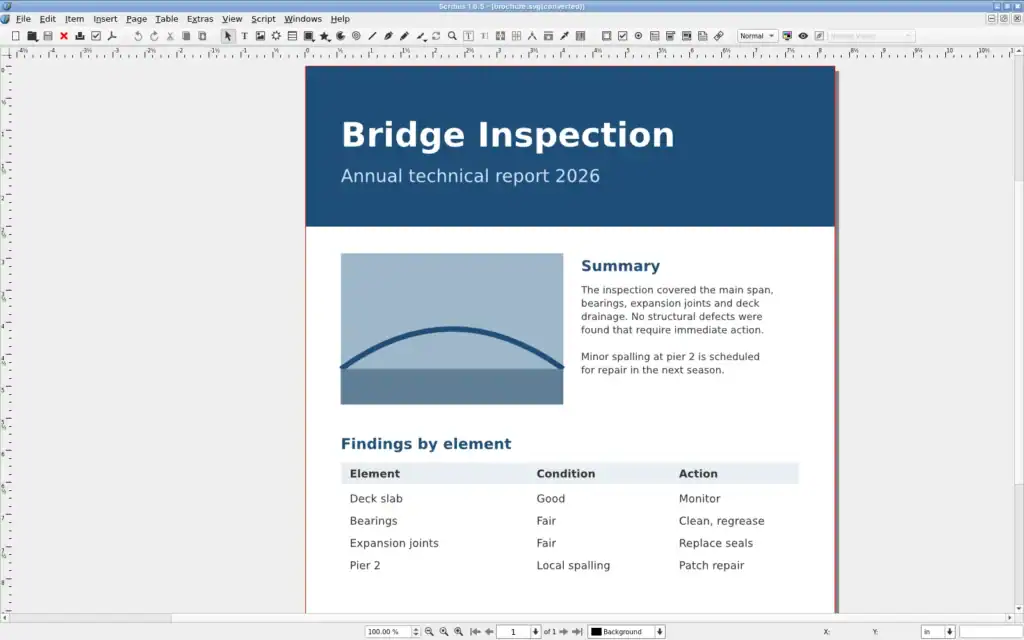Export as PDF using the toolbar icon
This screenshot has width=1024, height=640.
click(x=112, y=36)
